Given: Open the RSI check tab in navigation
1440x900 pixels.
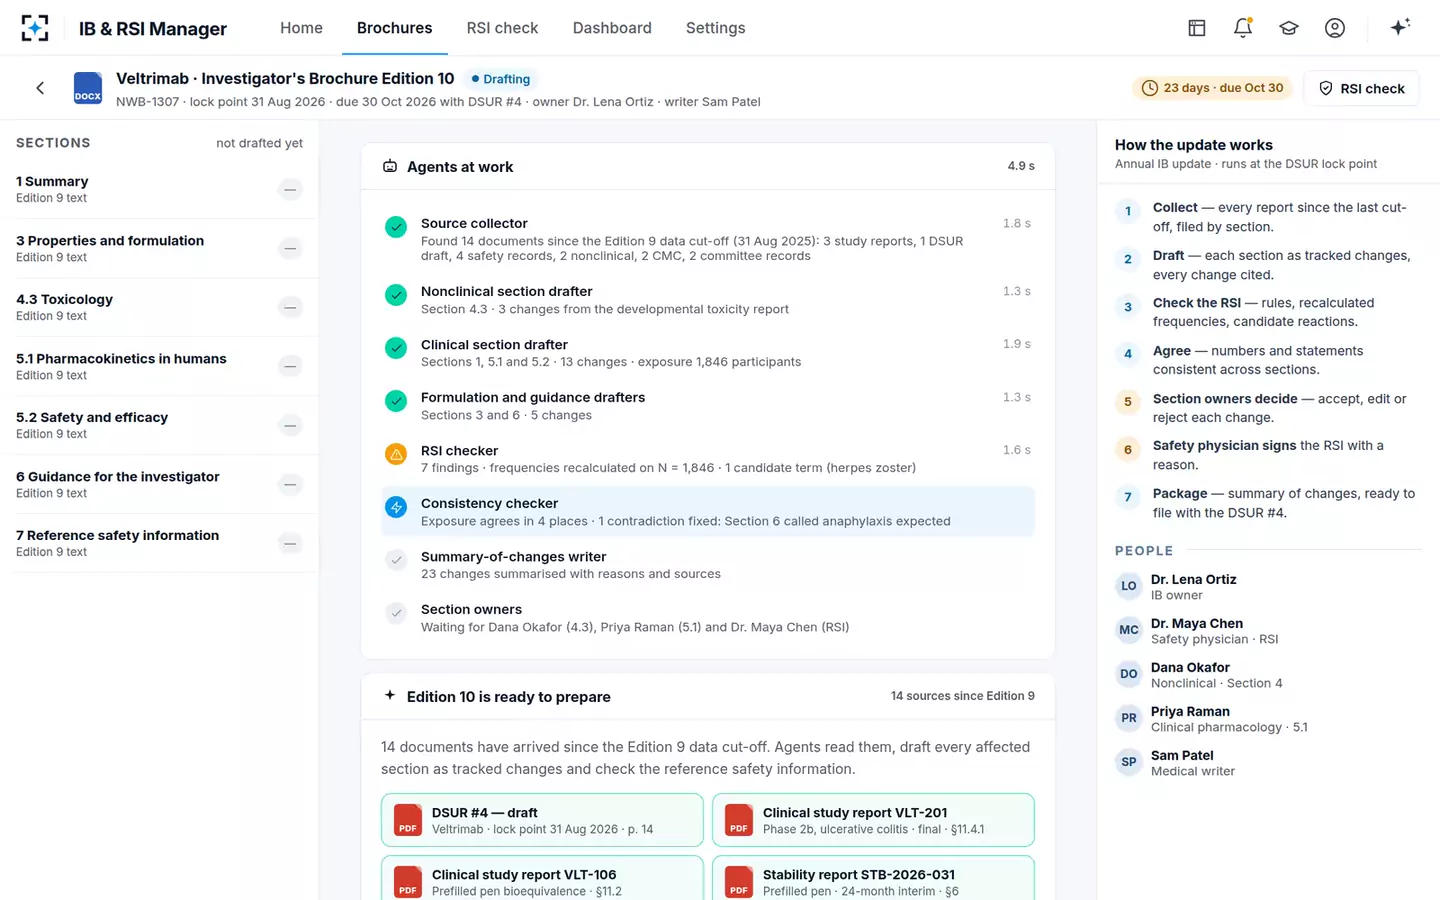Looking at the screenshot, I should pyautogui.click(x=502, y=28).
